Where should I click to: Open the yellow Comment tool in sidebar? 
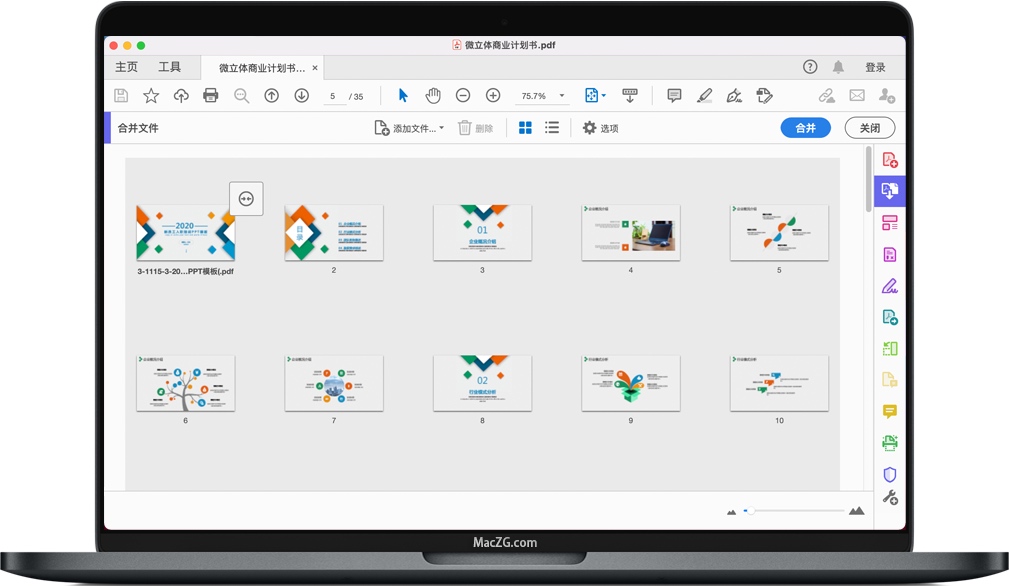pyautogui.click(x=889, y=412)
